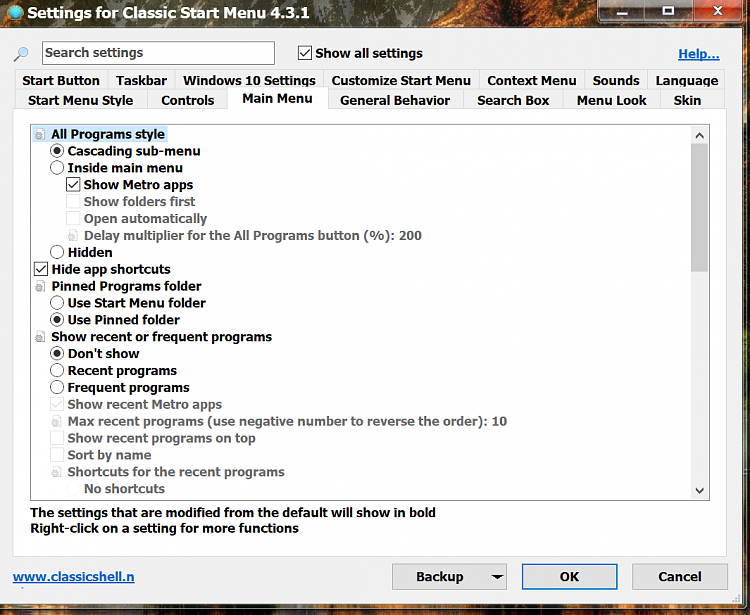The height and width of the screenshot is (615, 750).
Task: Click the Delay multiplier for All Programs button row
Action: [253, 236]
